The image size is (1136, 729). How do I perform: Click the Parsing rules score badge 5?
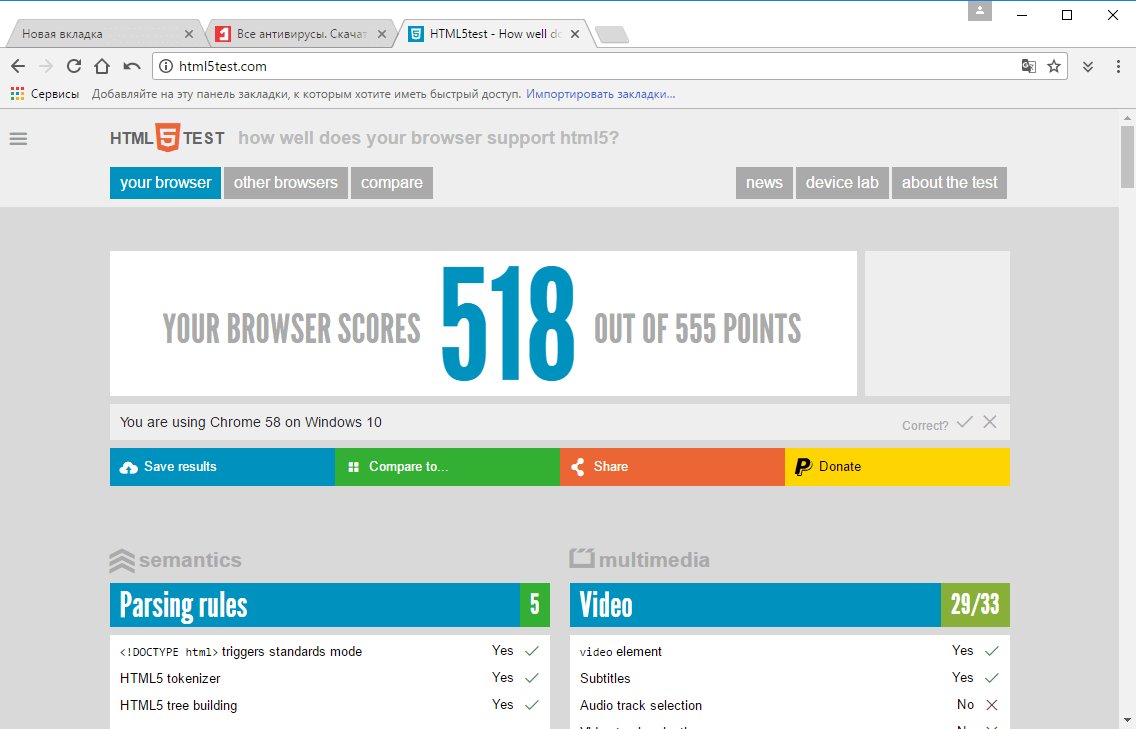pyautogui.click(x=535, y=605)
